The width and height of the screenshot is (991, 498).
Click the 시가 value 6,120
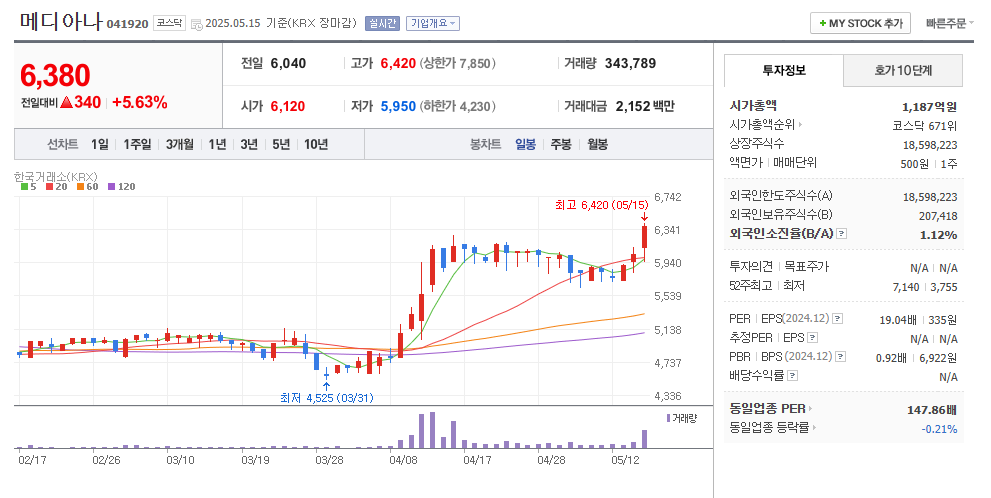coord(288,106)
